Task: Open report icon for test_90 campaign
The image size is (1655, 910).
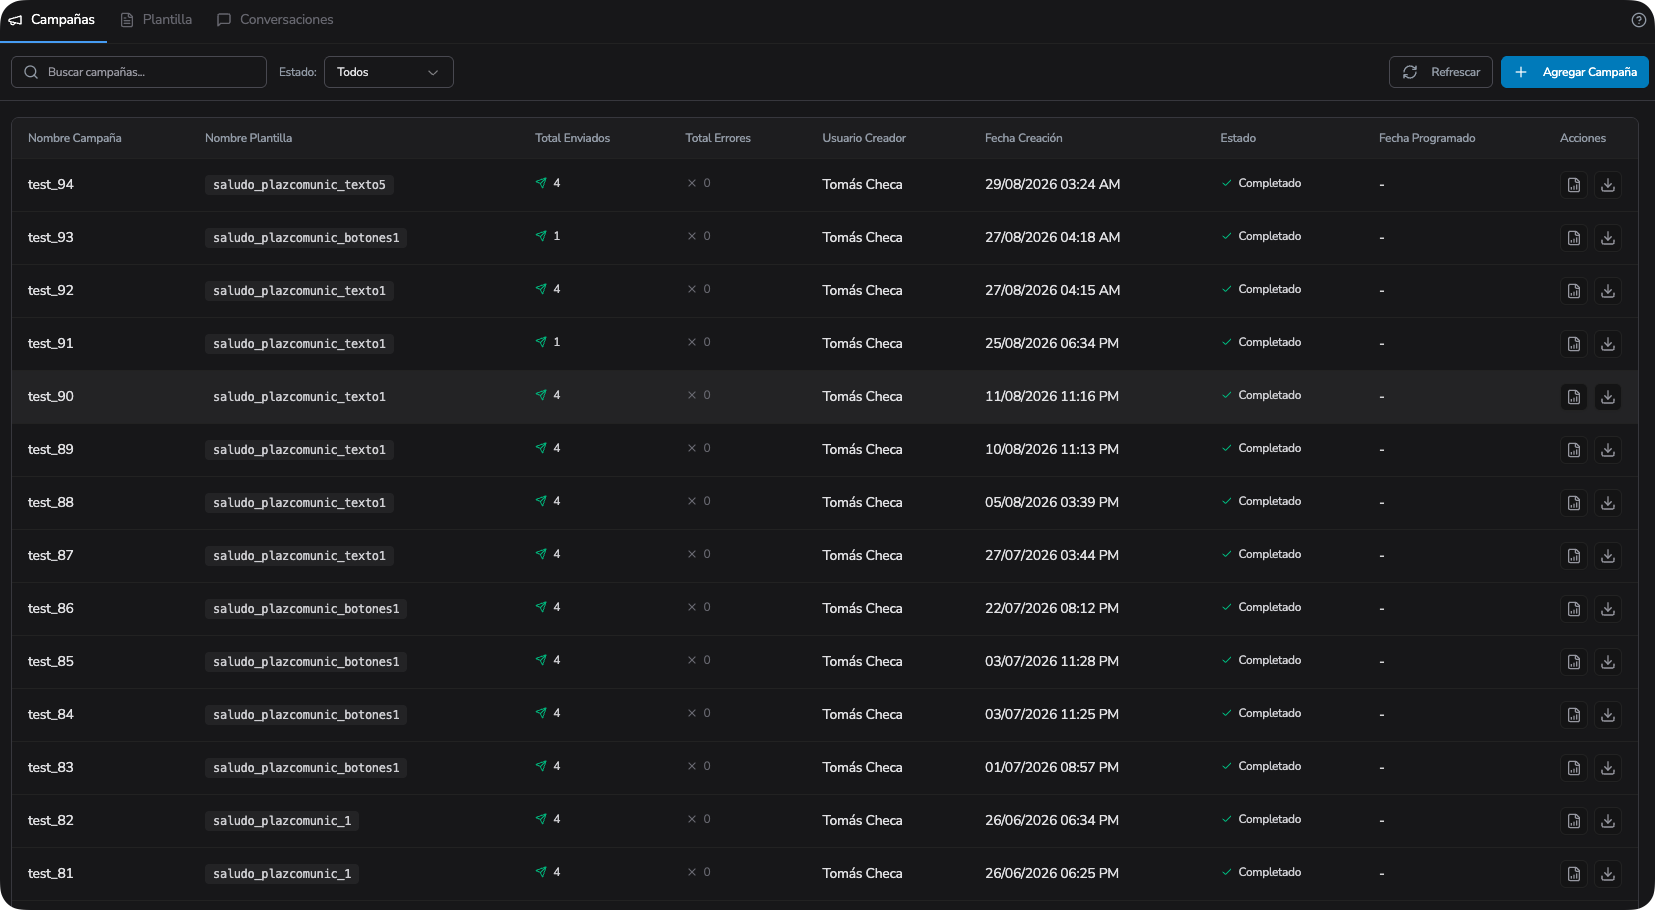Action: [x=1574, y=397]
